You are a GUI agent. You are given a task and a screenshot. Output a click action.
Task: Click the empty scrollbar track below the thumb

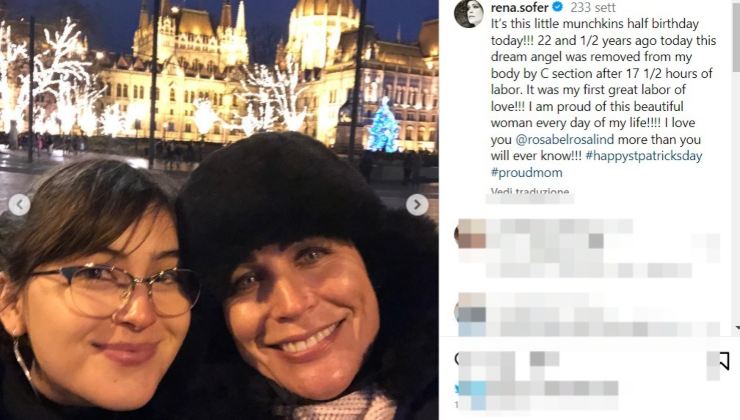coord(737,198)
